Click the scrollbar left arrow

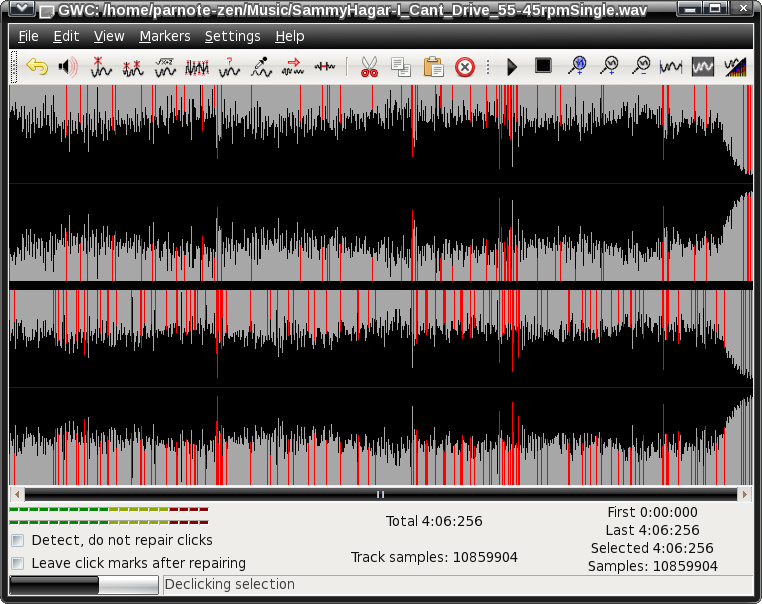coord(17,494)
